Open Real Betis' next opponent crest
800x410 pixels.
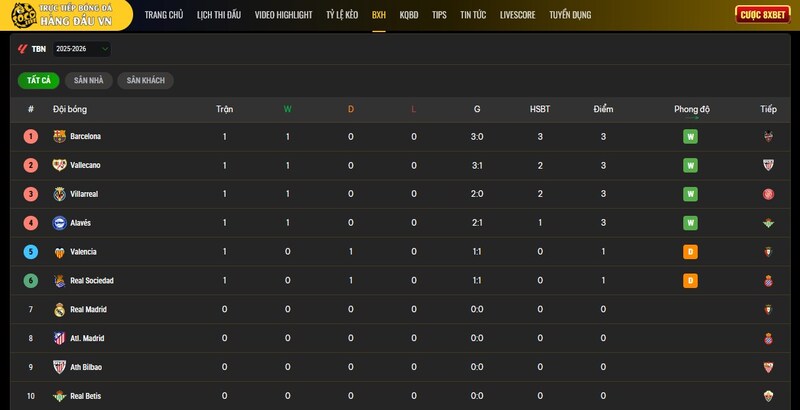pyautogui.click(x=768, y=396)
